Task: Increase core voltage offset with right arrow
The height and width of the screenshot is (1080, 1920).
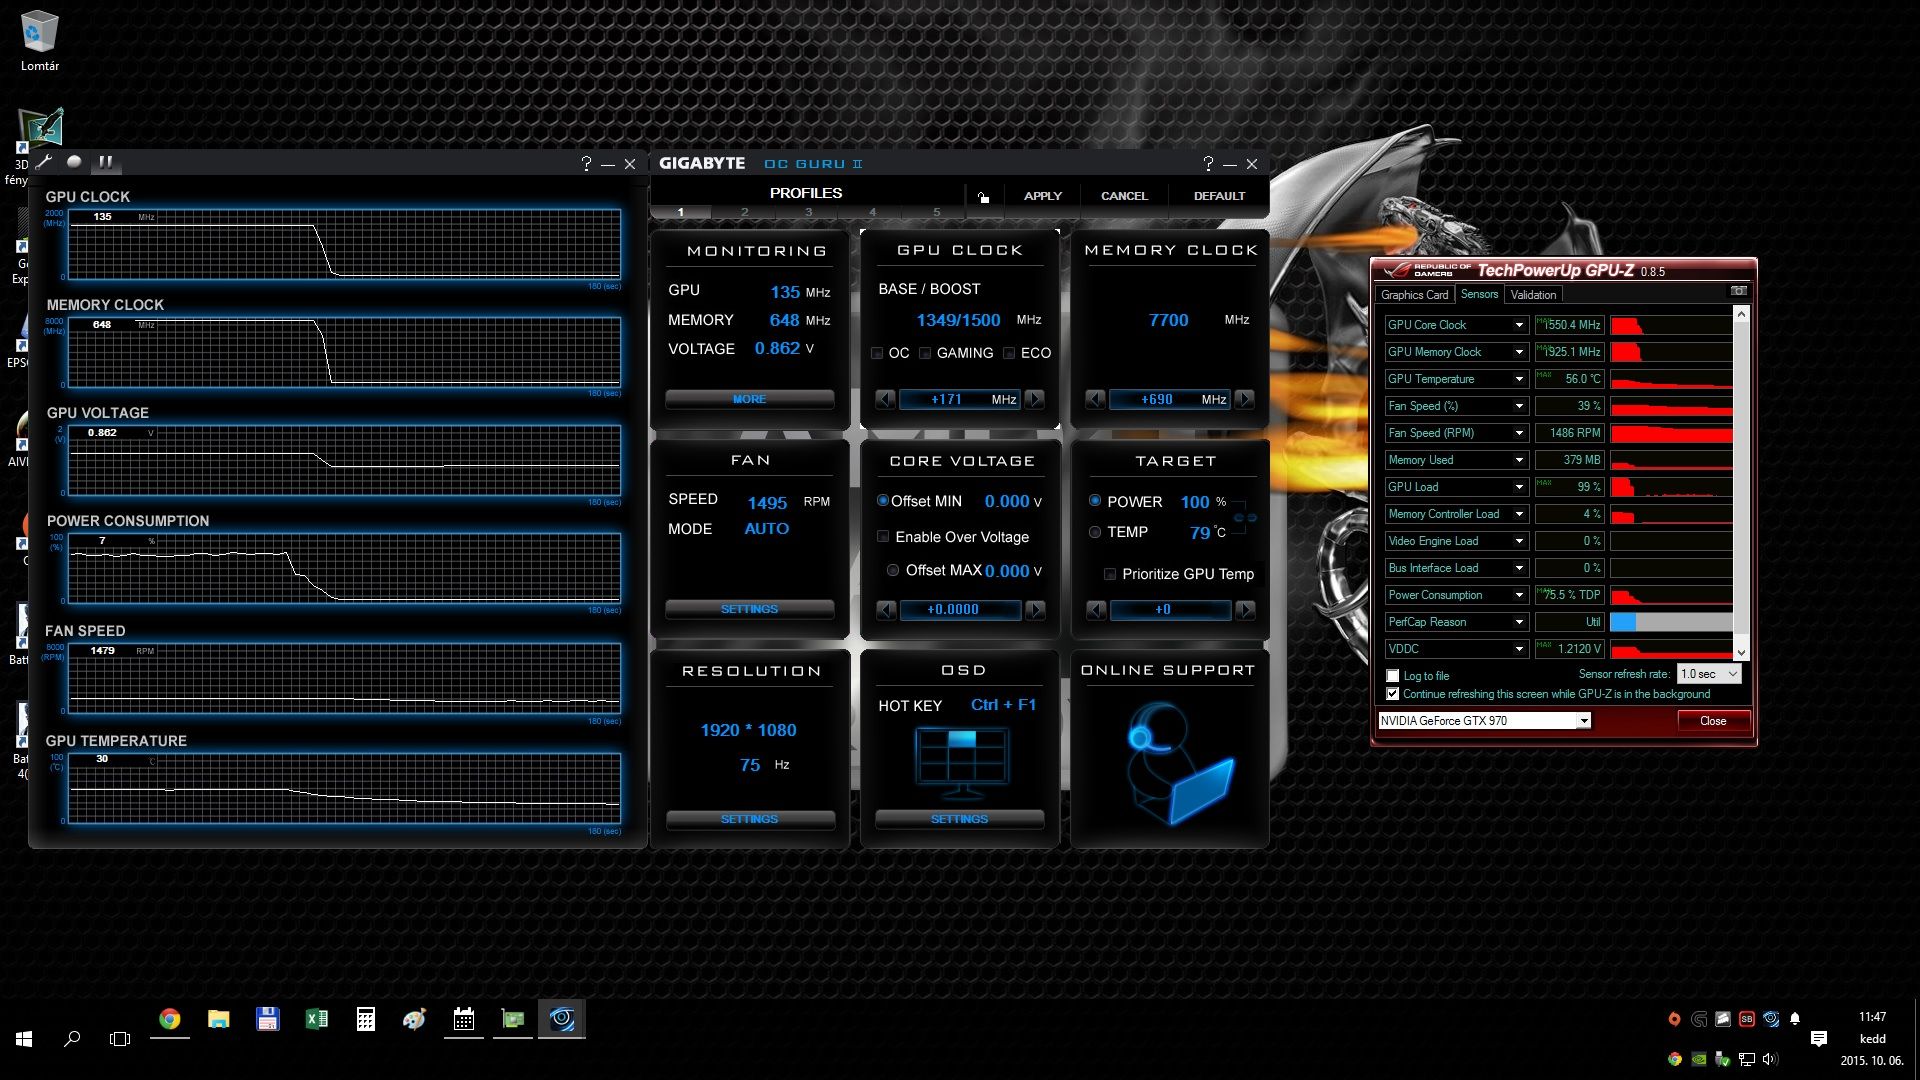Action: (x=1036, y=609)
